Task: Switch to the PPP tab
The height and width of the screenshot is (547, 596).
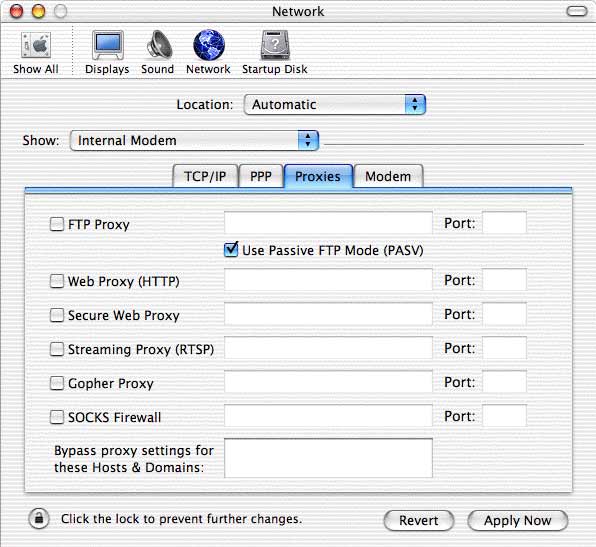Action: [261, 176]
